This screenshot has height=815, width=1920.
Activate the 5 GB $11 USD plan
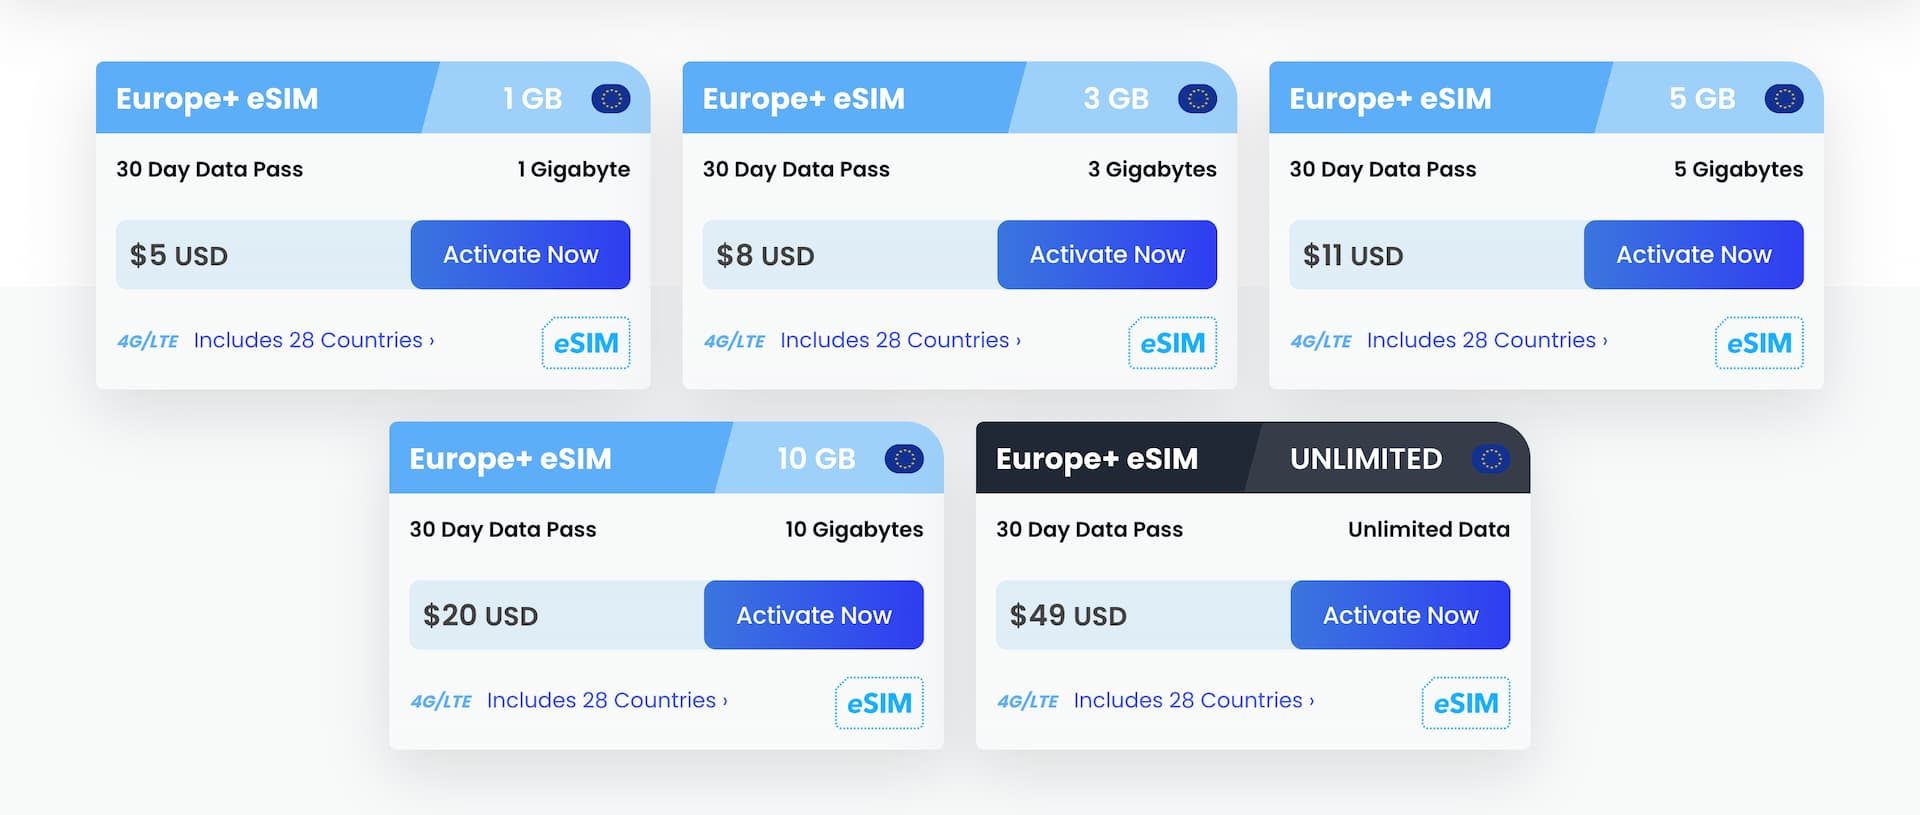pos(1694,255)
